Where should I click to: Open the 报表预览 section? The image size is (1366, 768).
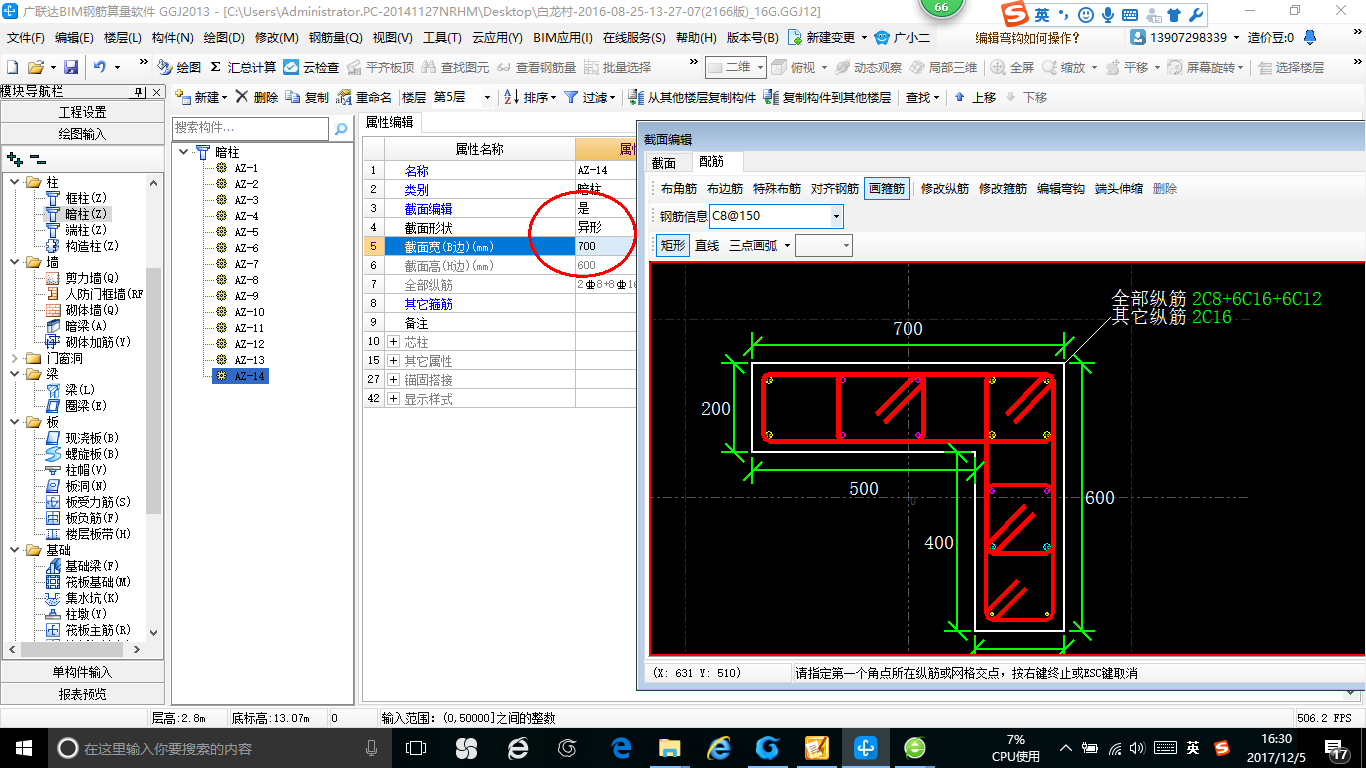click(x=82, y=693)
